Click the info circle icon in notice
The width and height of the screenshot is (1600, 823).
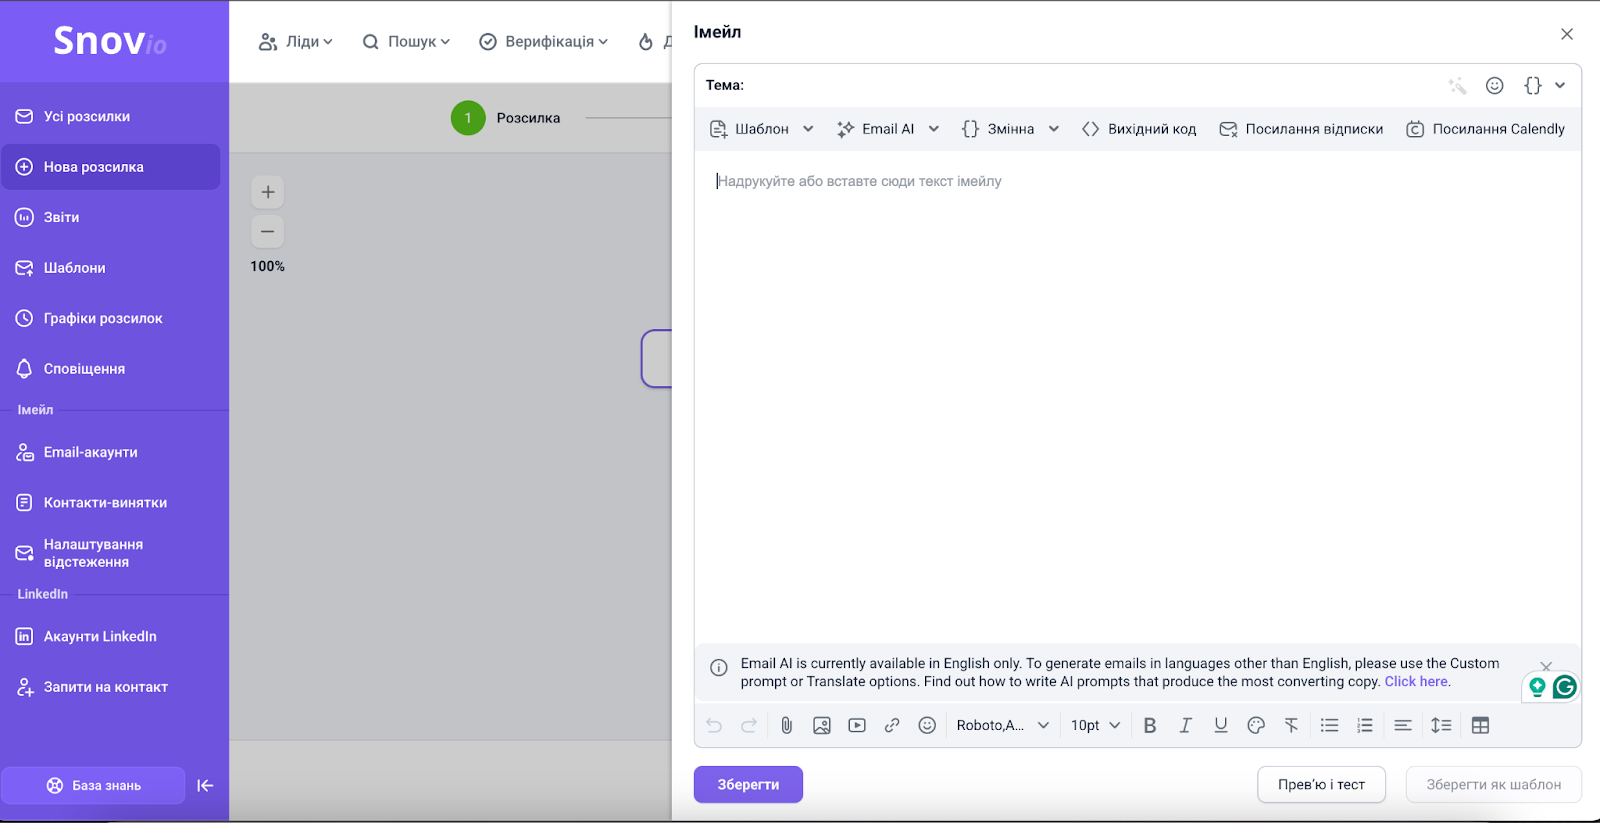pos(719,668)
